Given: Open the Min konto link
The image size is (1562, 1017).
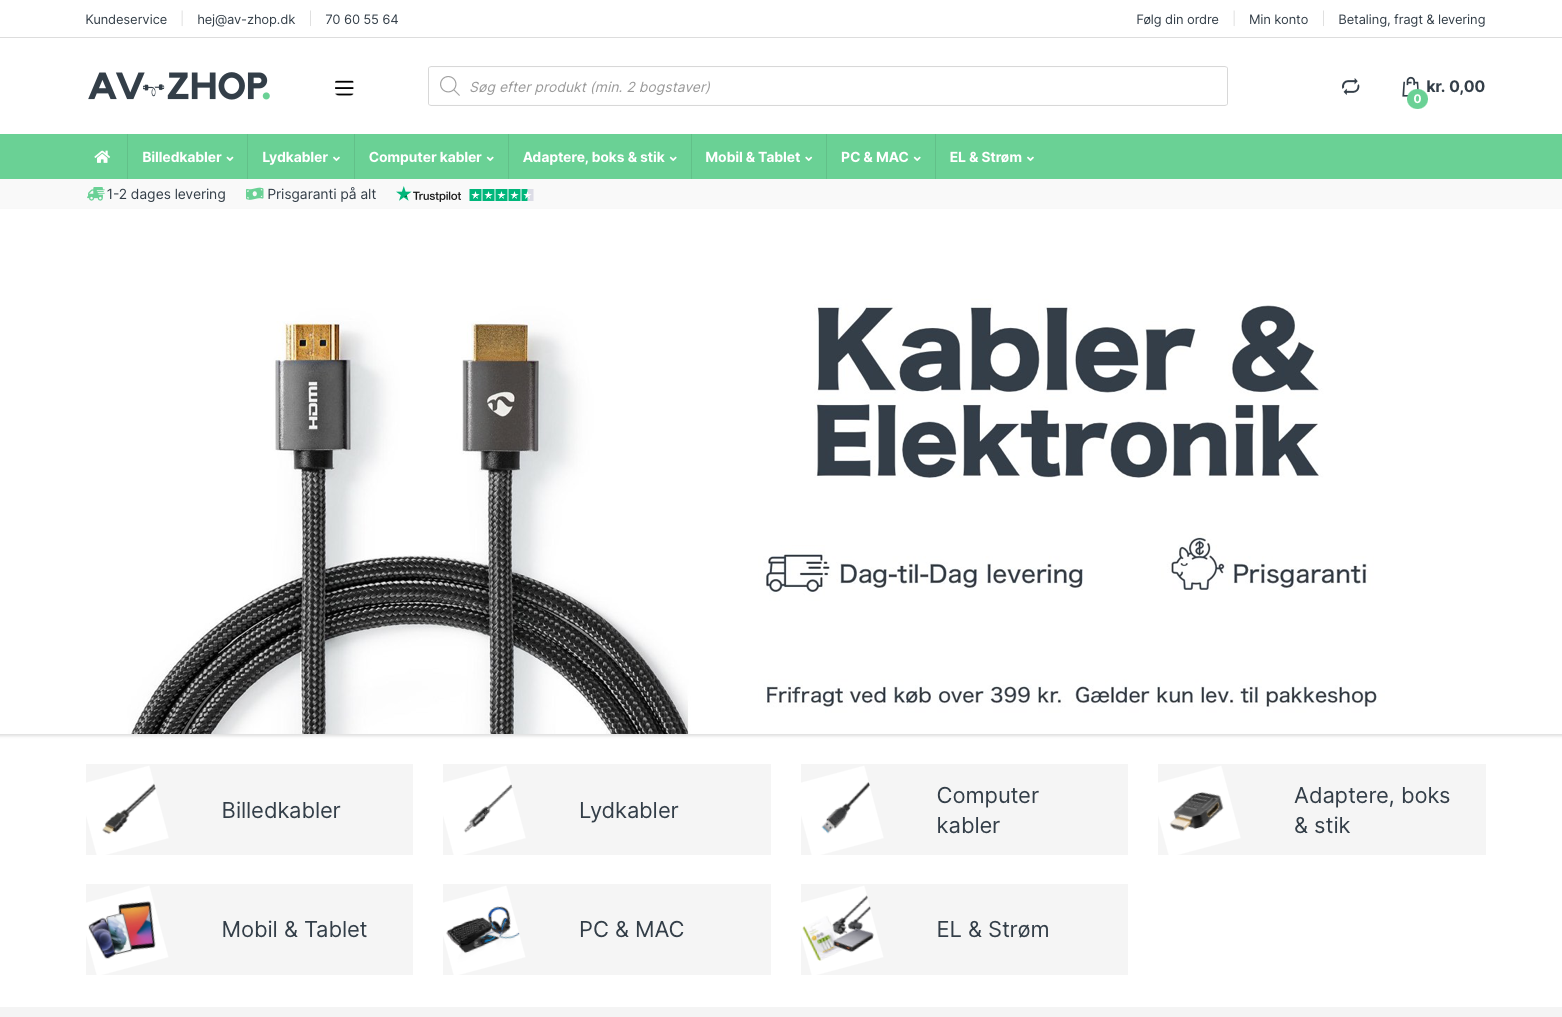Looking at the screenshot, I should (x=1278, y=19).
